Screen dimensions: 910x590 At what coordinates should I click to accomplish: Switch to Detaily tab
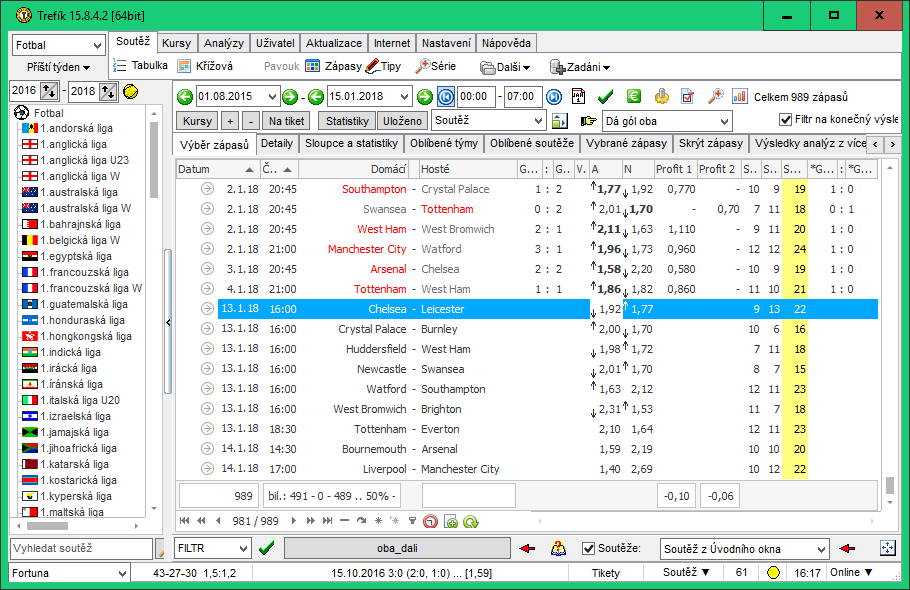[x=277, y=143]
